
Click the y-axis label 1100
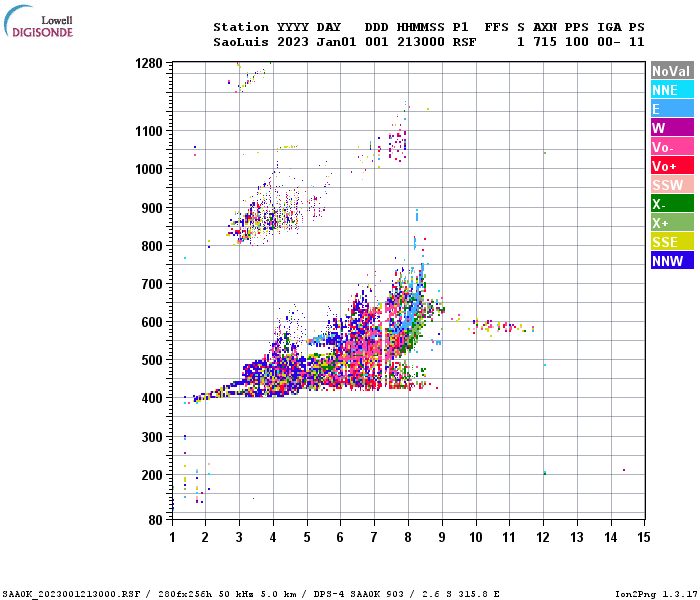pyautogui.click(x=149, y=131)
